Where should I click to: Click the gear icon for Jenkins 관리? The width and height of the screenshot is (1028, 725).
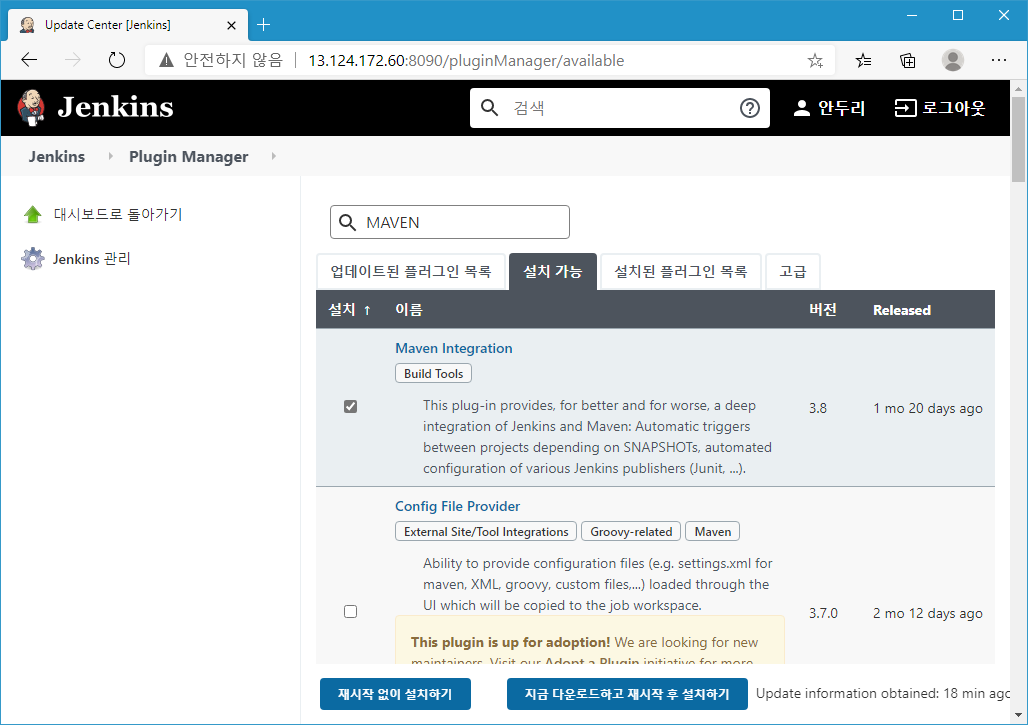[x=33, y=259]
